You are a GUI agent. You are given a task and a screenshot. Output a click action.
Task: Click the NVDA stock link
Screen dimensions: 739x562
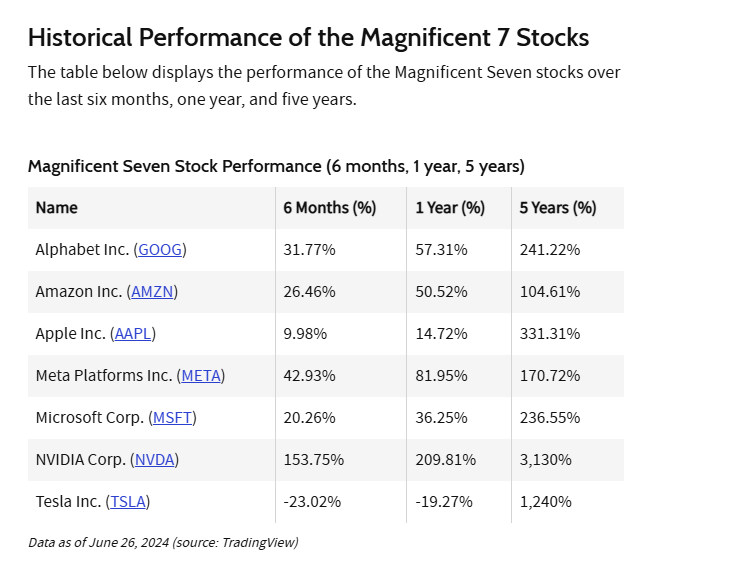pos(154,460)
